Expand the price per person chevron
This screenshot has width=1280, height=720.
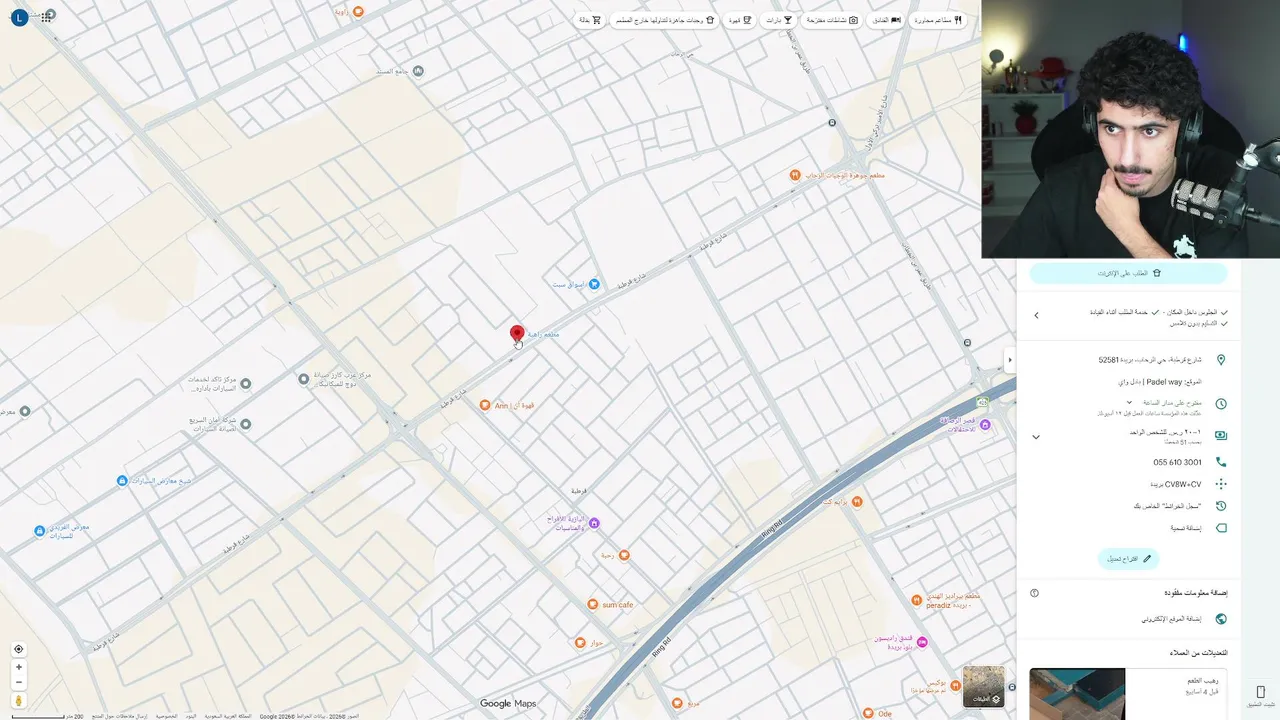[1036, 437]
